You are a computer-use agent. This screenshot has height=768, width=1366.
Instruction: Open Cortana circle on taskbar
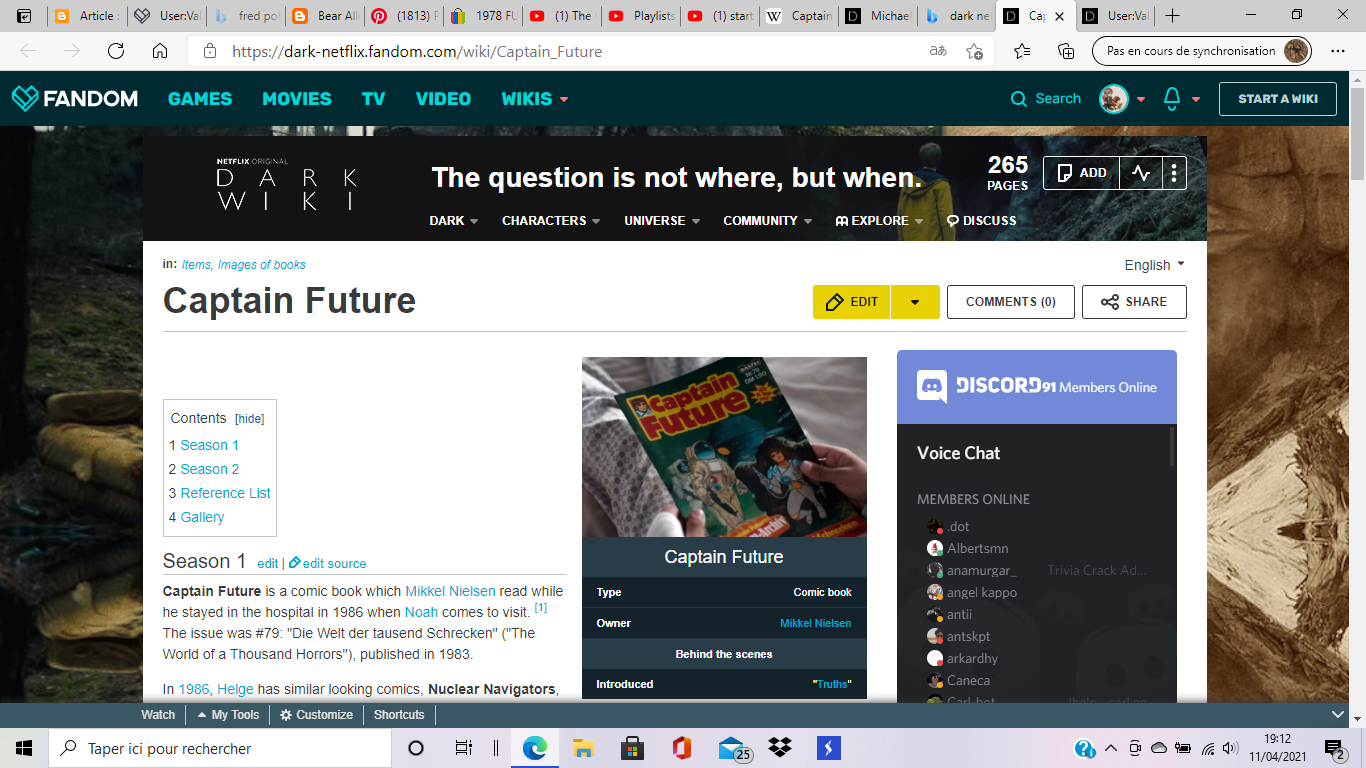pyautogui.click(x=416, y=748)
